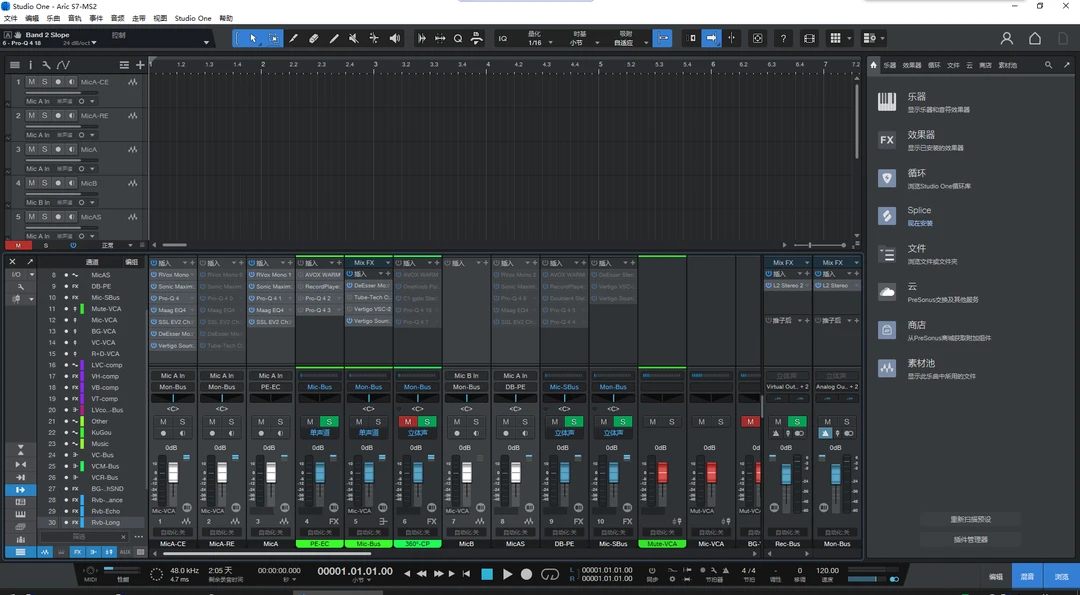Click the 重新扫描预设 button
This screenshot has width=1080, height=595.
(x=970, y=519)
